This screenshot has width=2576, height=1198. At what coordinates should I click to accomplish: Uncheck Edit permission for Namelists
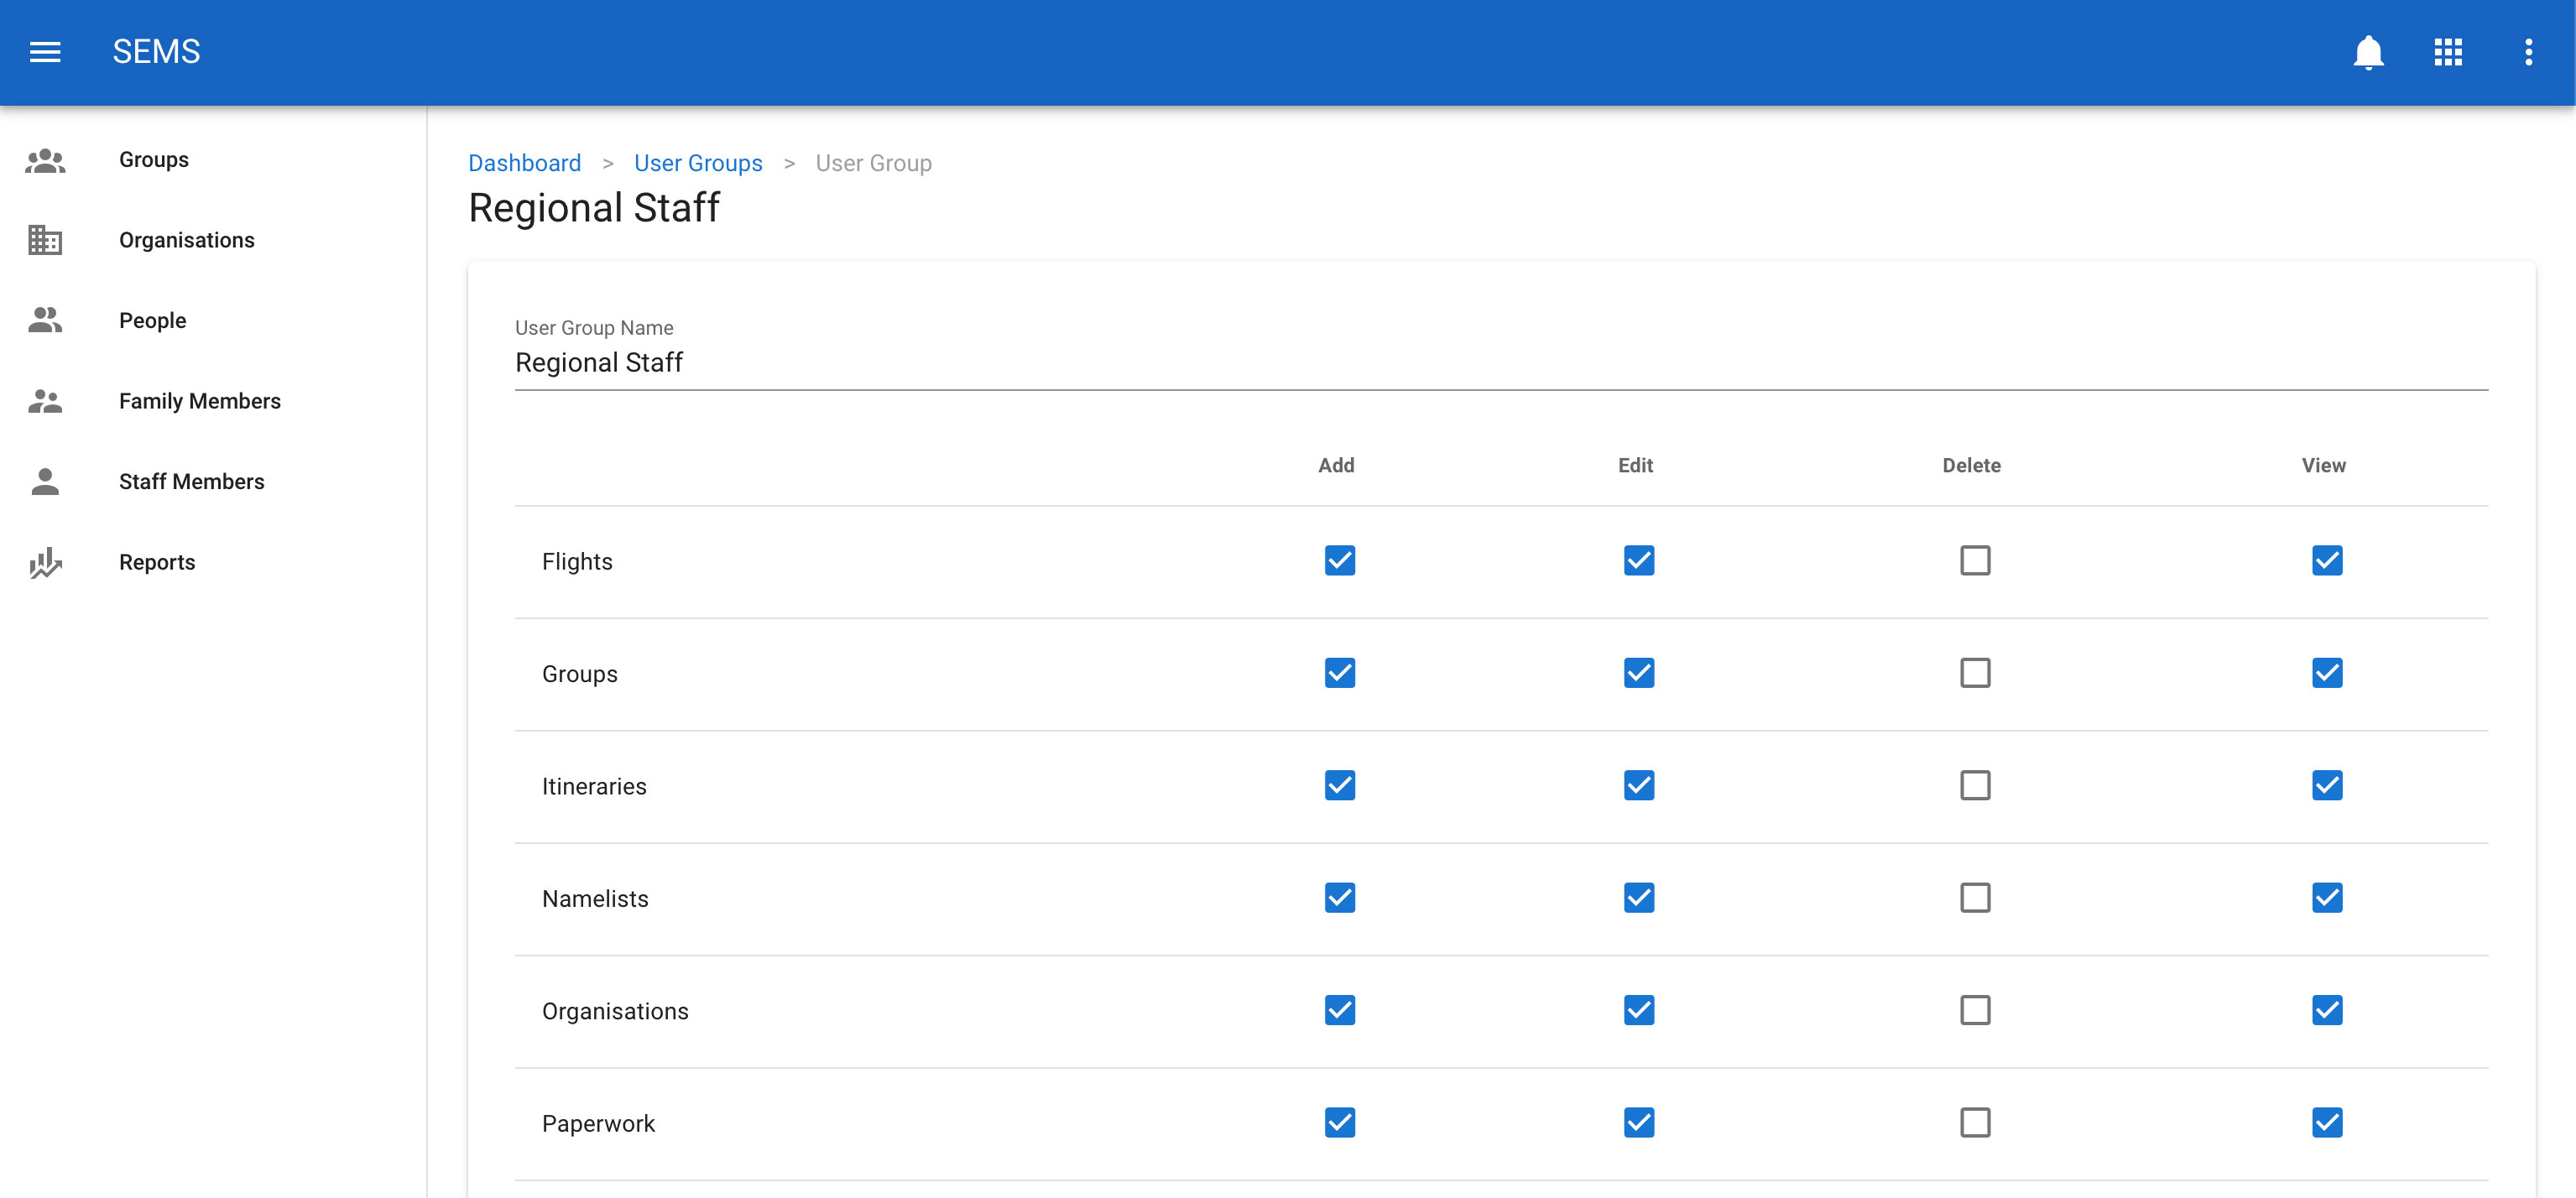click(x=1638, y=898)
